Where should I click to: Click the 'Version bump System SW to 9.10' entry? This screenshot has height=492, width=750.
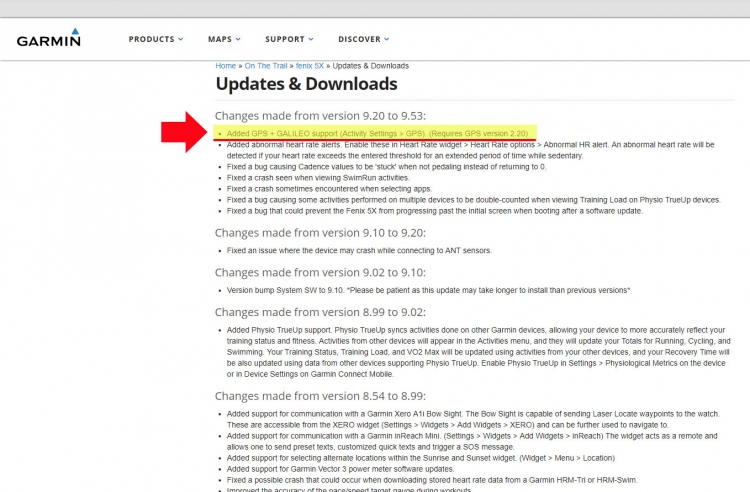coord(428,290)
